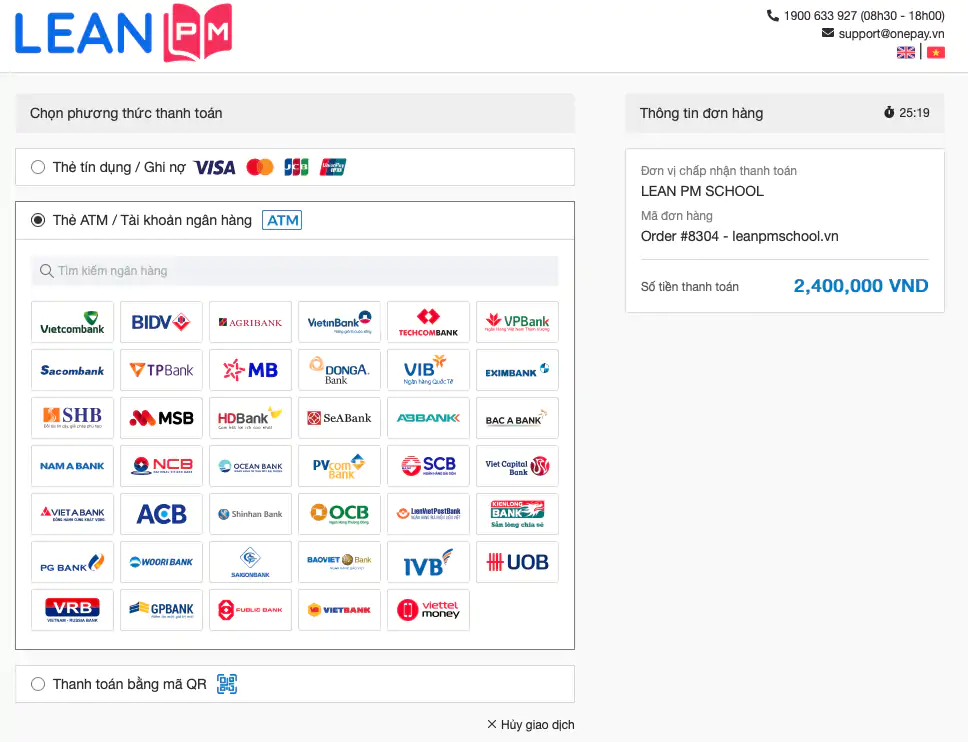Choose the SCB bank tile
The image size is (968, 742).
point(428,466)
